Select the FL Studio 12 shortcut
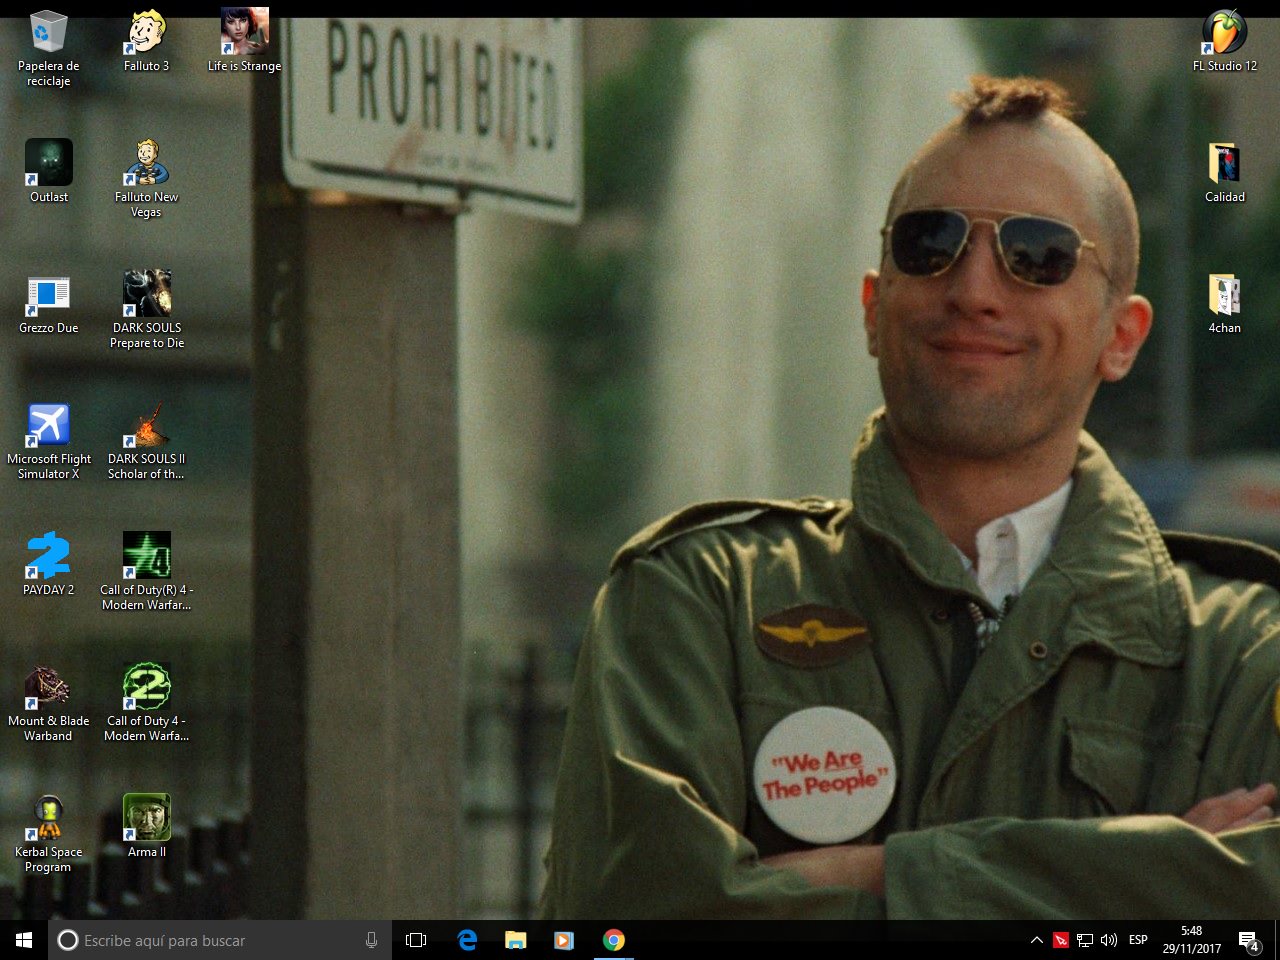 pos(1224,40)
